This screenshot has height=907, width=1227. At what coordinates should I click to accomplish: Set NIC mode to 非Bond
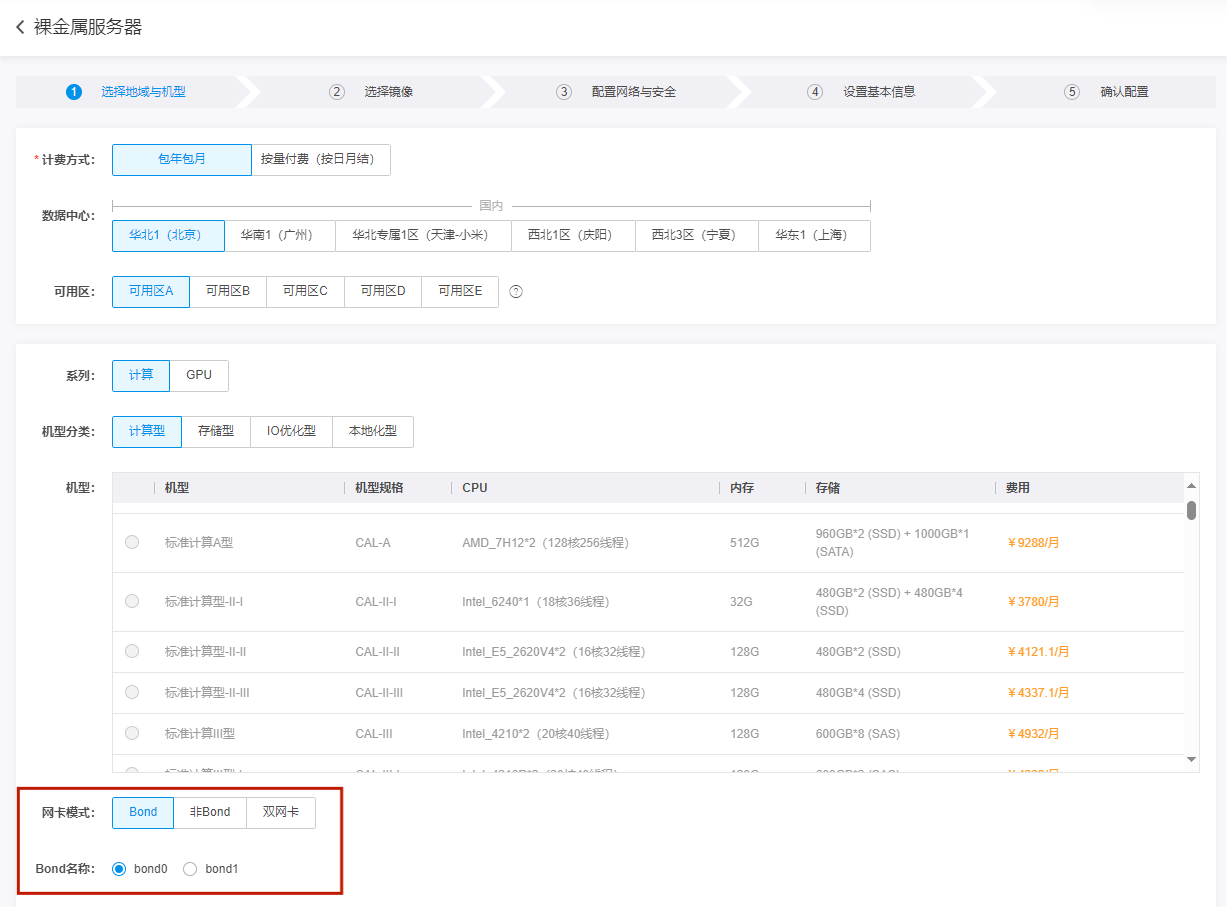coord(210,813)
